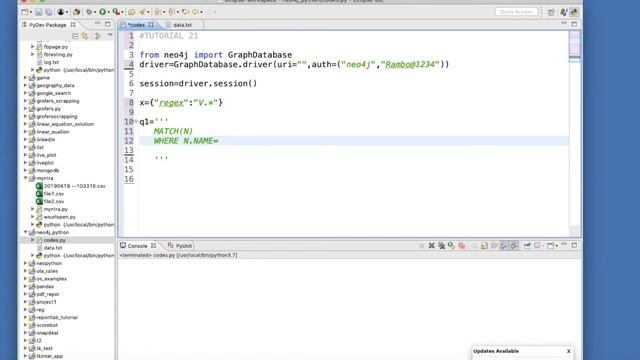
Task: Select log.txt in the tree
Action: pyautogui.click(x=51, y=62)
